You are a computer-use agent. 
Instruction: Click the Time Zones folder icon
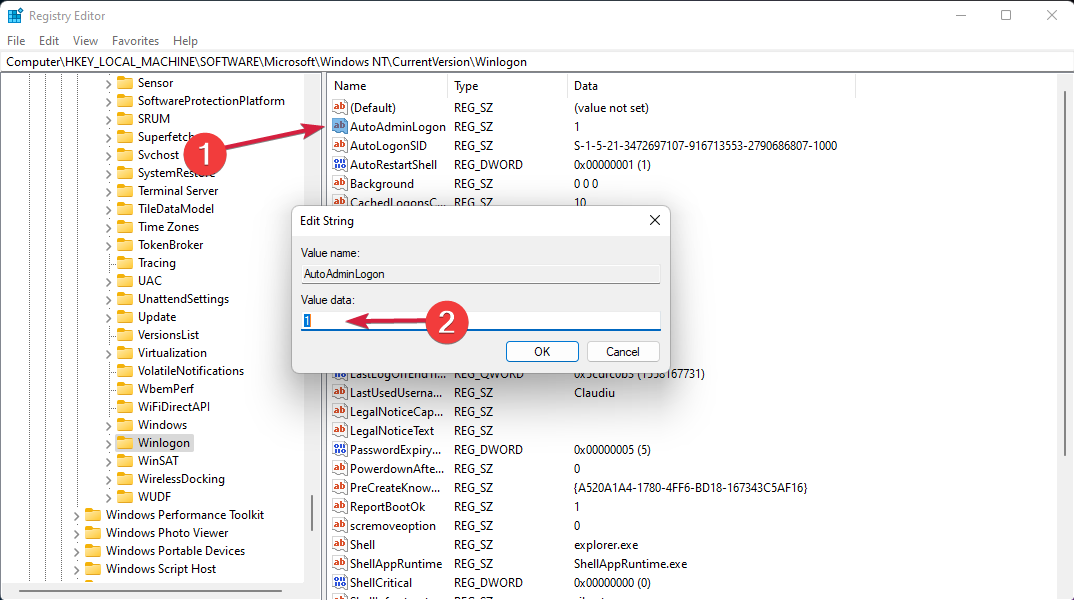[x=125, y=227]
